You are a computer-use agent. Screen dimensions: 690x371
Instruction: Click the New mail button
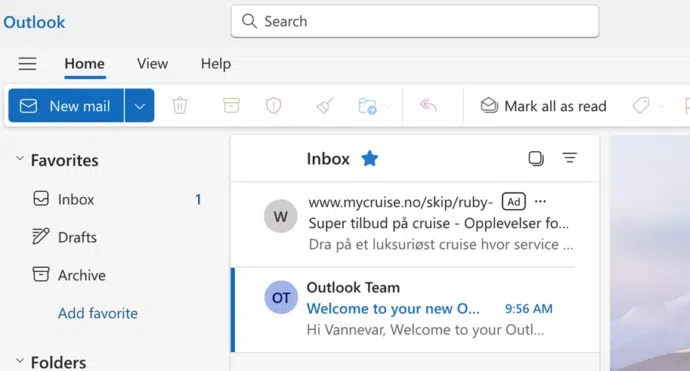(x=66, y=106)
